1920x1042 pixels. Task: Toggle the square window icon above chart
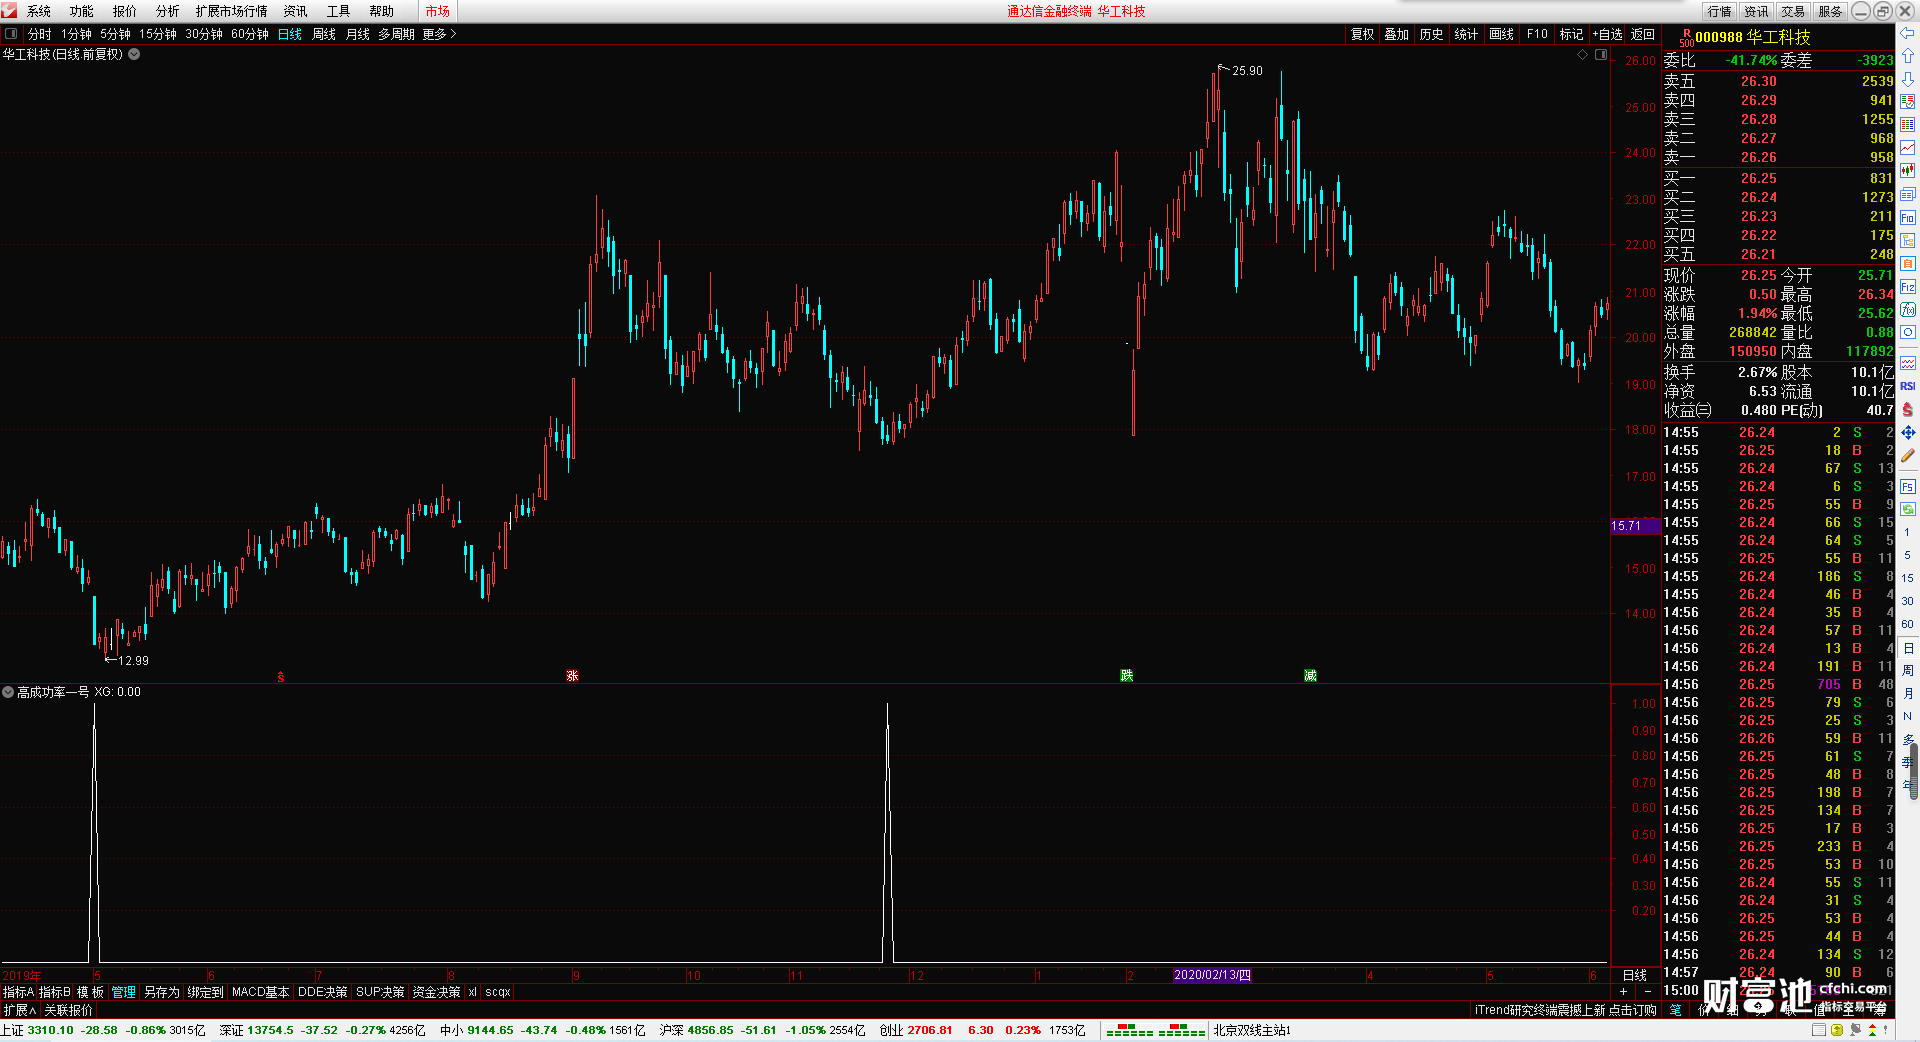point(1601,55)
